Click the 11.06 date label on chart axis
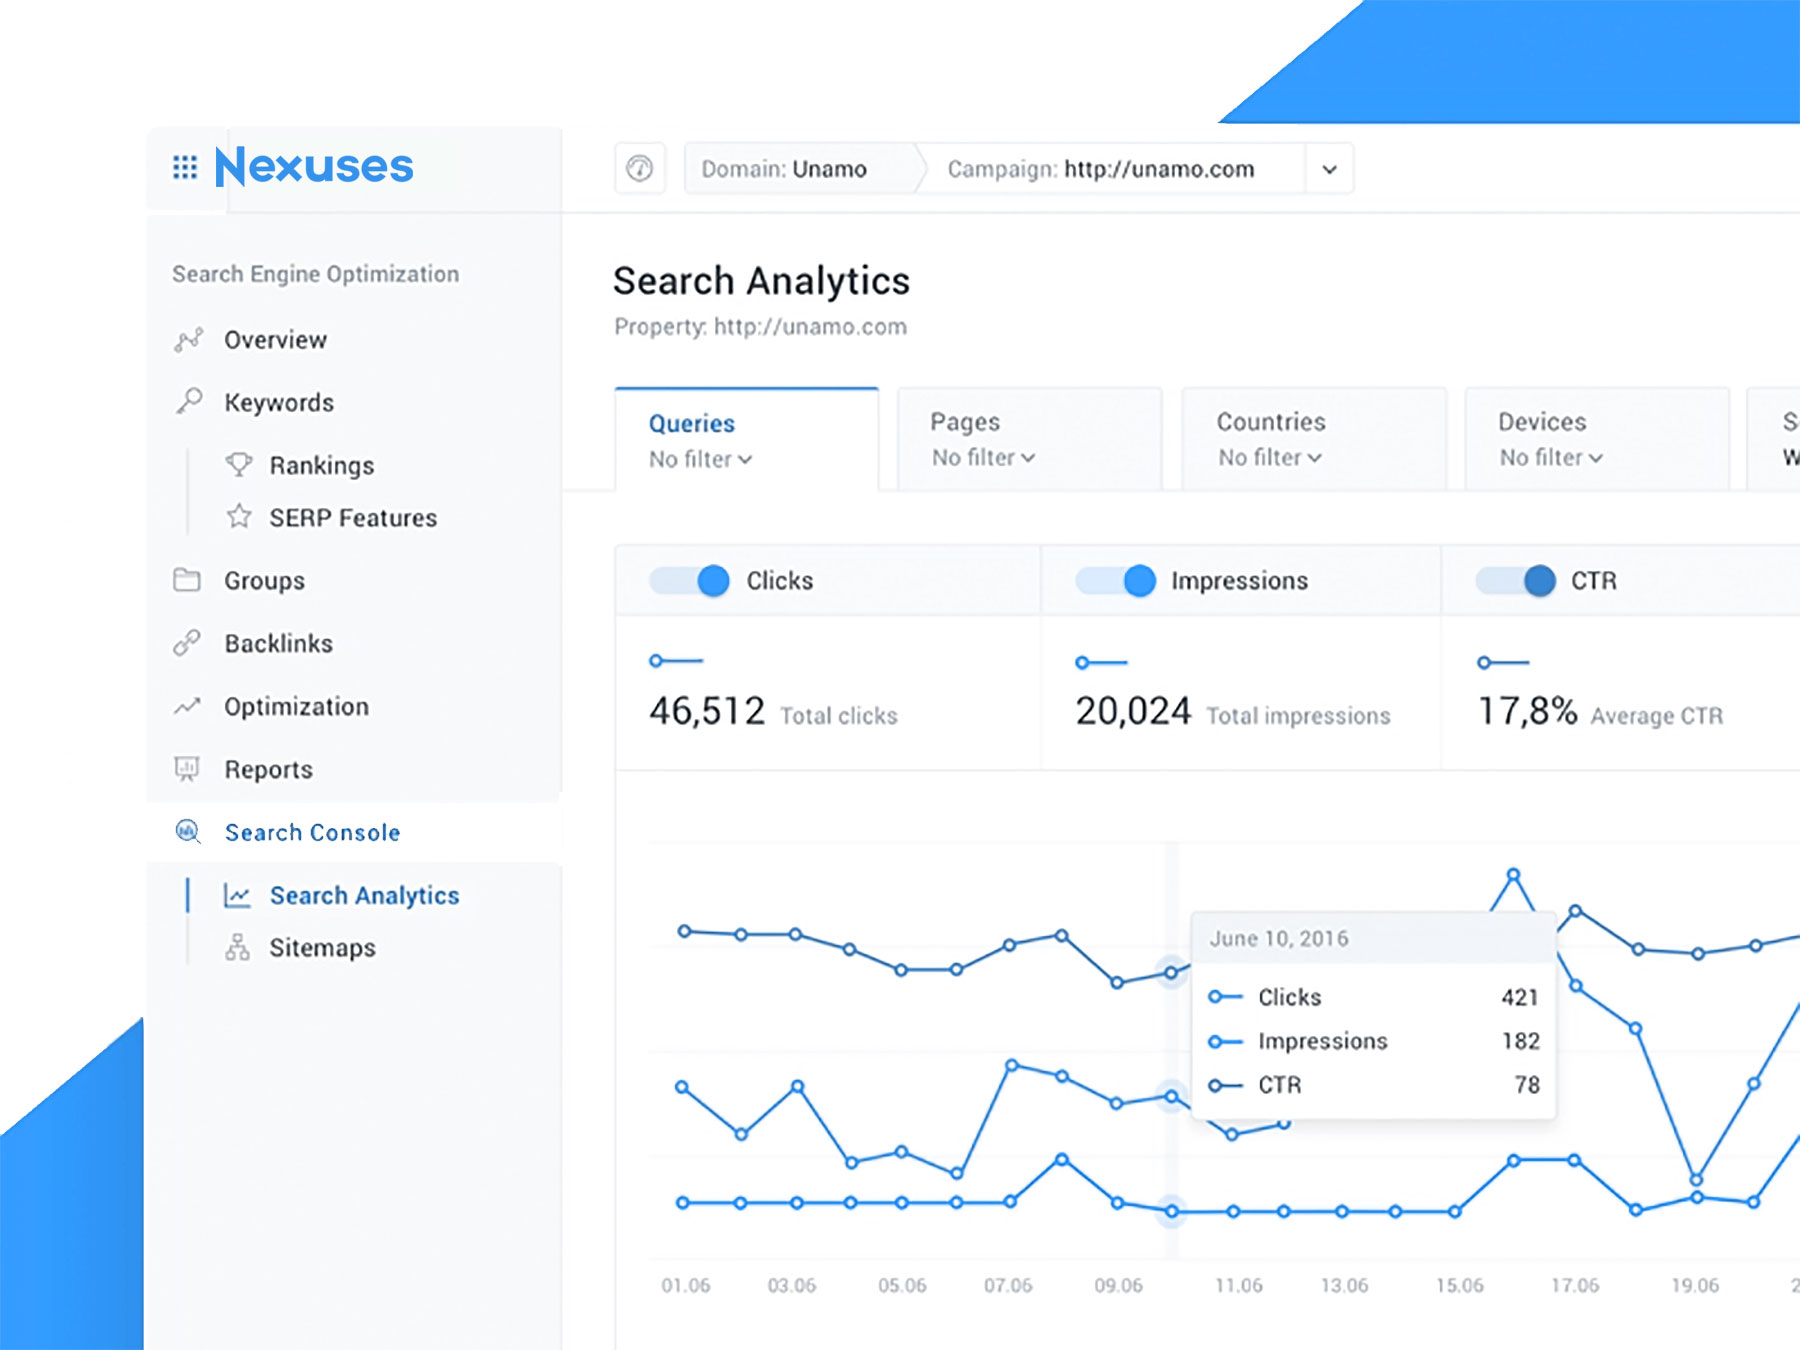 1239,1285
